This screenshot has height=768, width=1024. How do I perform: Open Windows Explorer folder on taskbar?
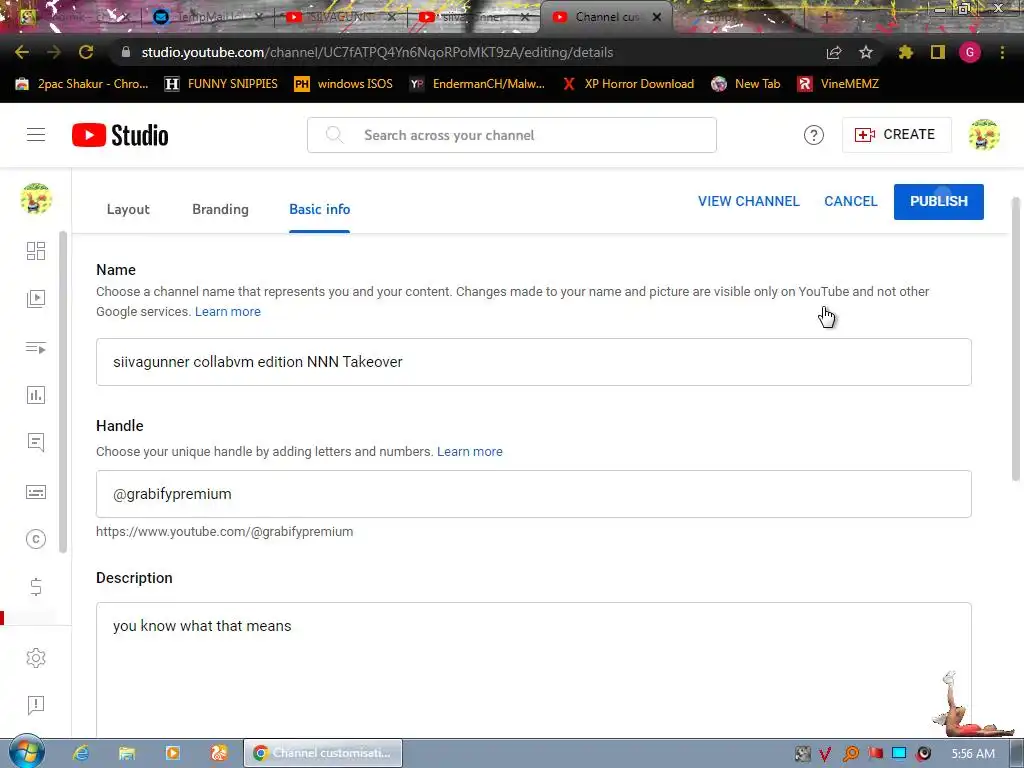127,753
